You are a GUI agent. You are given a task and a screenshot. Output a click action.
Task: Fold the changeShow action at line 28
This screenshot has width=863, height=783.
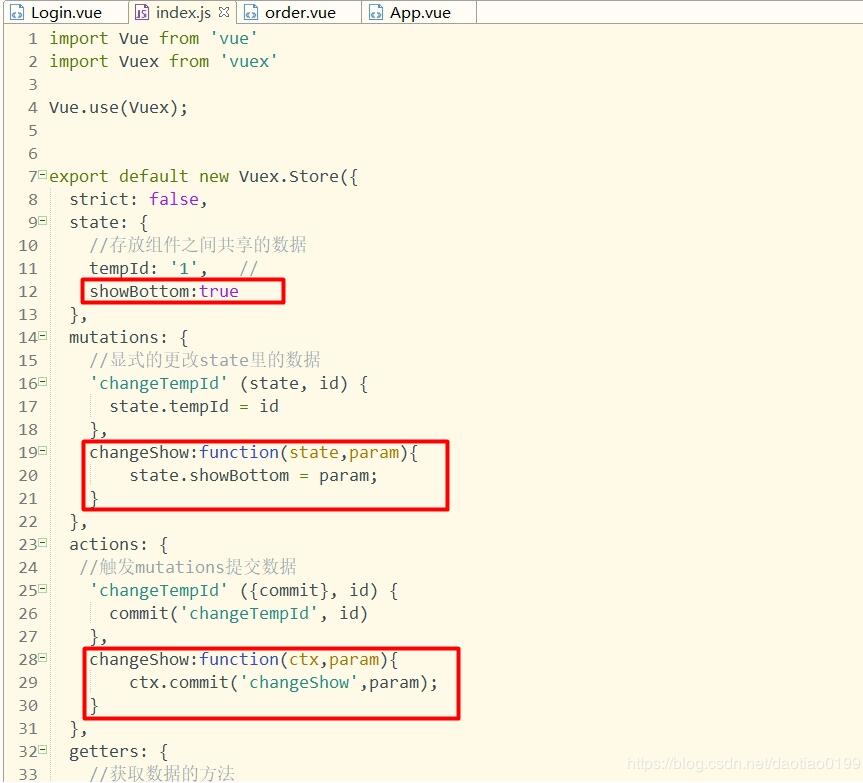[43, 658]
